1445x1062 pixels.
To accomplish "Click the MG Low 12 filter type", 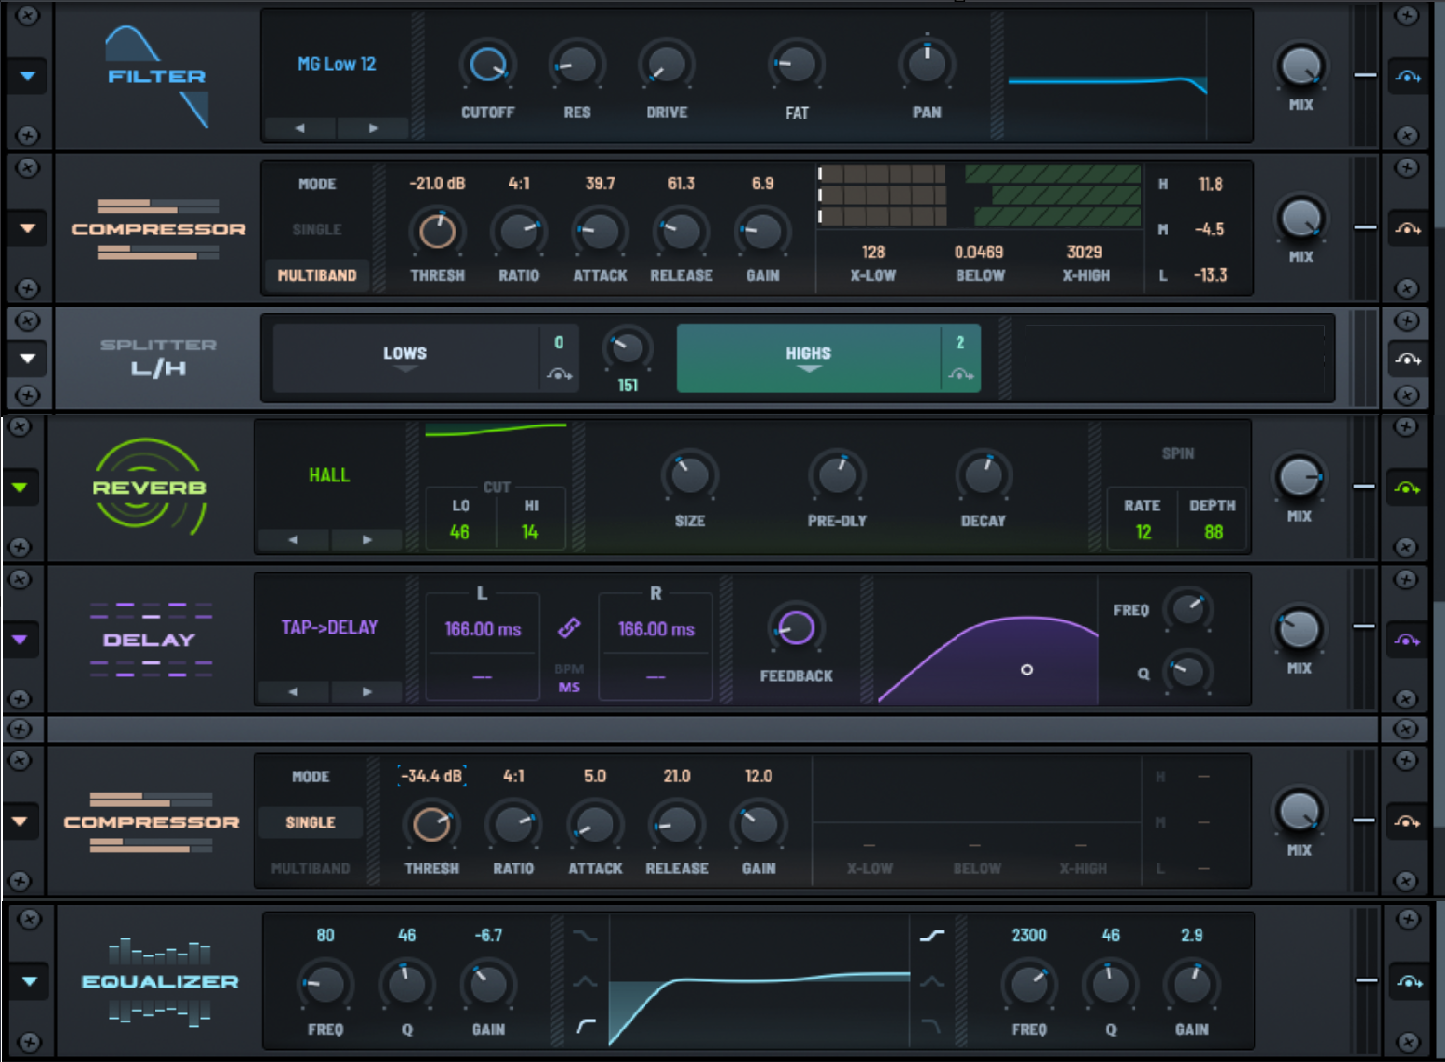I will pos(336,64).
